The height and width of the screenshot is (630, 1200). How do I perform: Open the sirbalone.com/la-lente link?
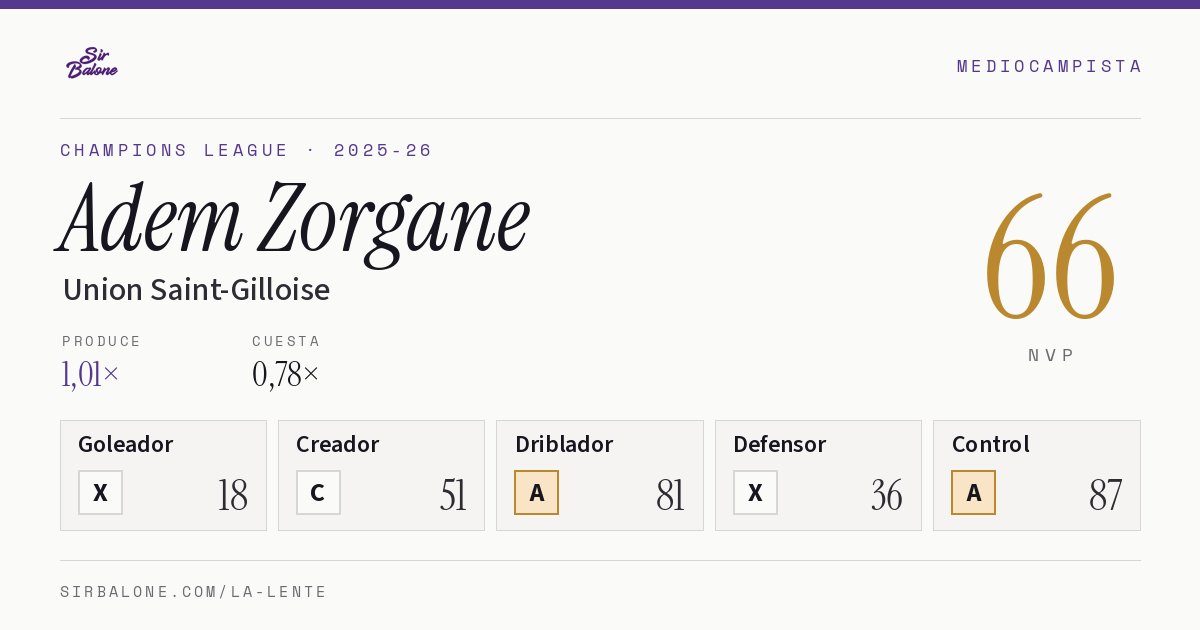(x=194, y=592)
